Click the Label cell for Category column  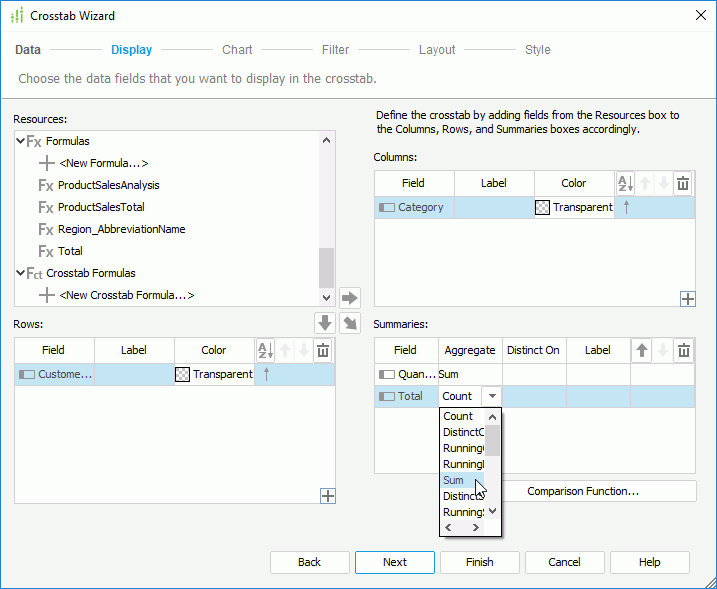coord(494,207)
